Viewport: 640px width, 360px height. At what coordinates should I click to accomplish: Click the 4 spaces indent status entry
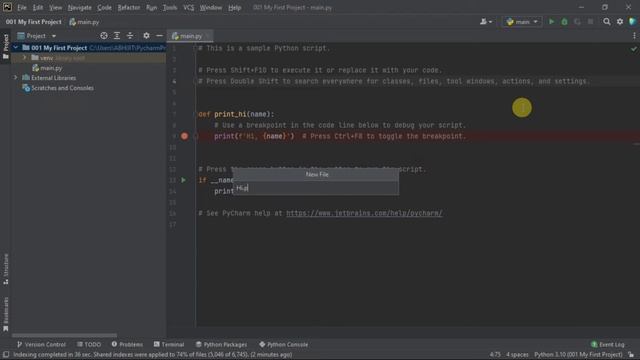pos(517,355)
